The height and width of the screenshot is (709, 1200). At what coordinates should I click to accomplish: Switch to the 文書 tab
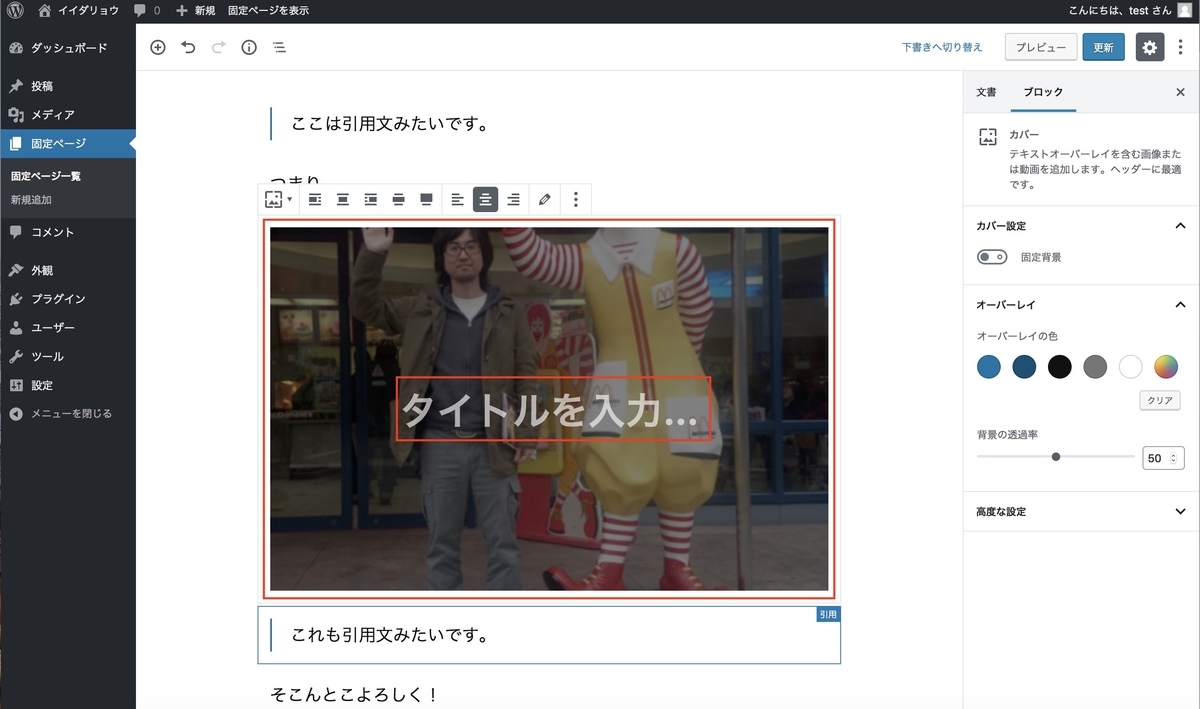(x=986, y=92)
